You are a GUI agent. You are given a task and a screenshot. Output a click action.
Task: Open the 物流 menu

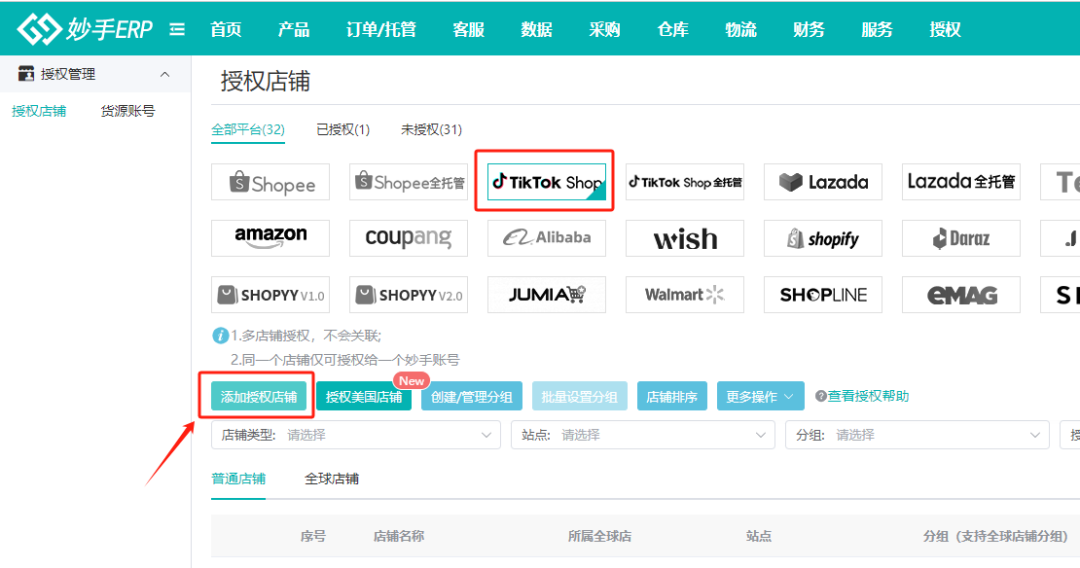pyautogui.click(x=741, y=30)
